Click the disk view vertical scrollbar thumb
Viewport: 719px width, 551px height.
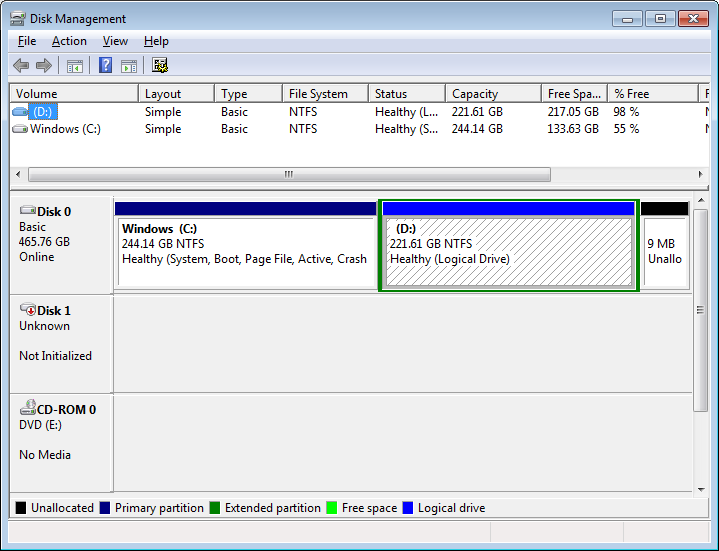[700, 310]
